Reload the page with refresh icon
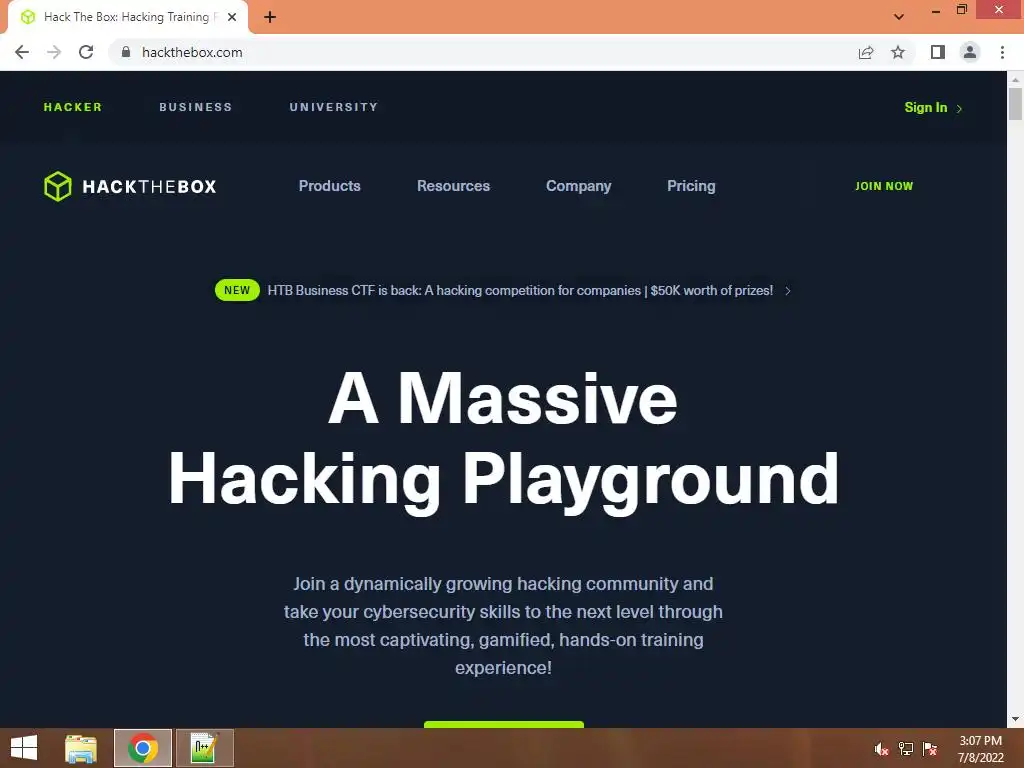This screenshot has height=768, width=1024. 86,52
